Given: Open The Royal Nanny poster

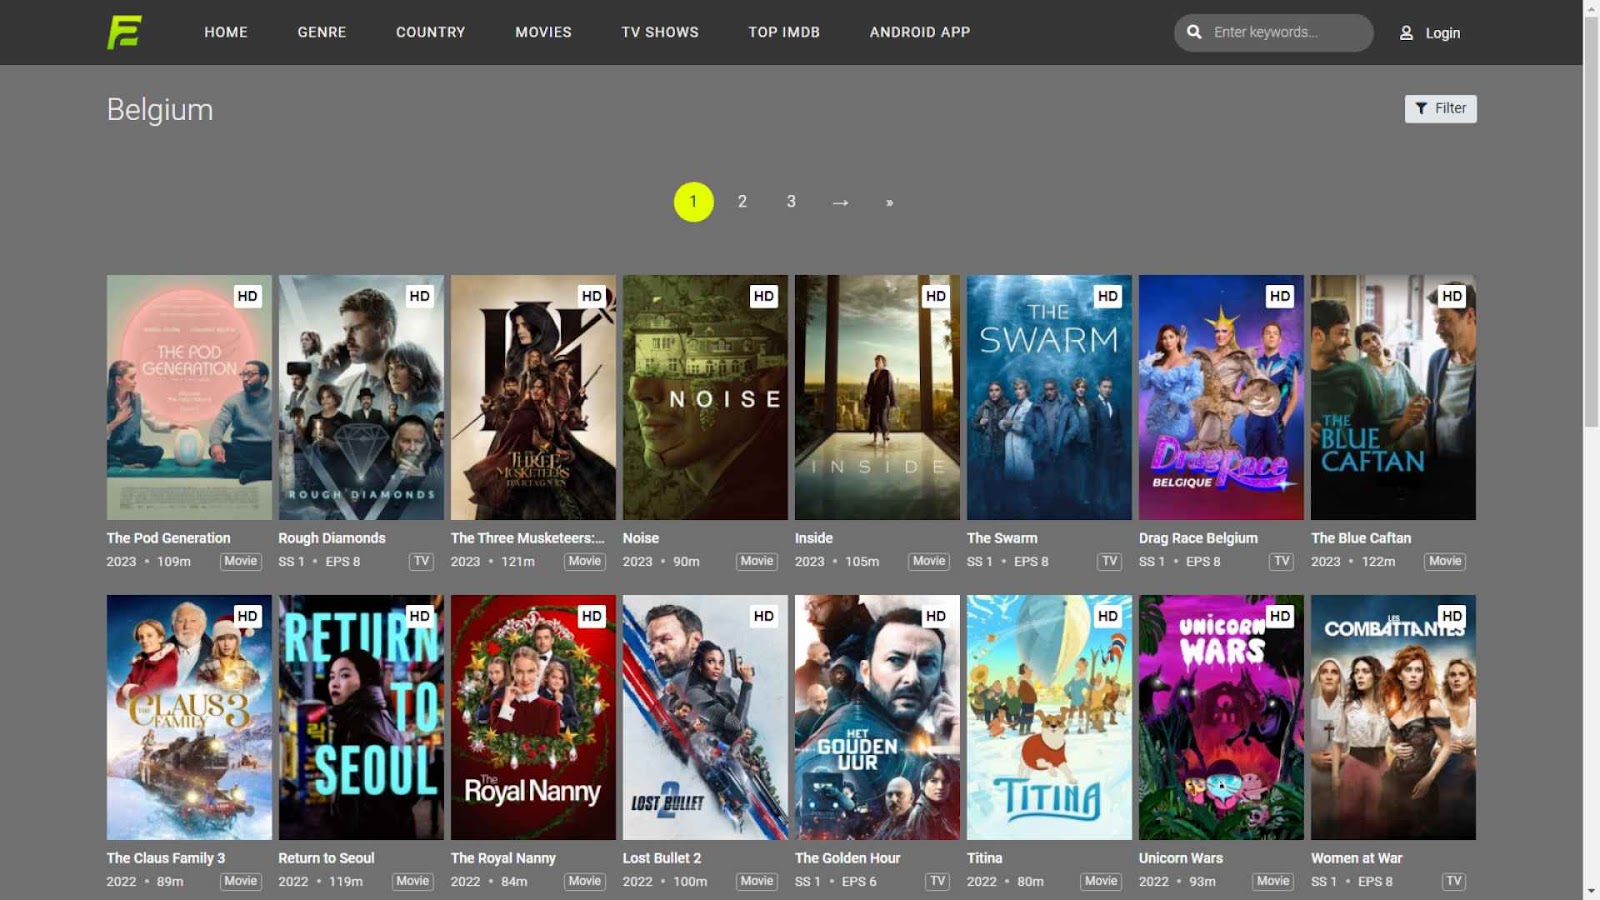Looking at the screenshot, I should (533, 717).
